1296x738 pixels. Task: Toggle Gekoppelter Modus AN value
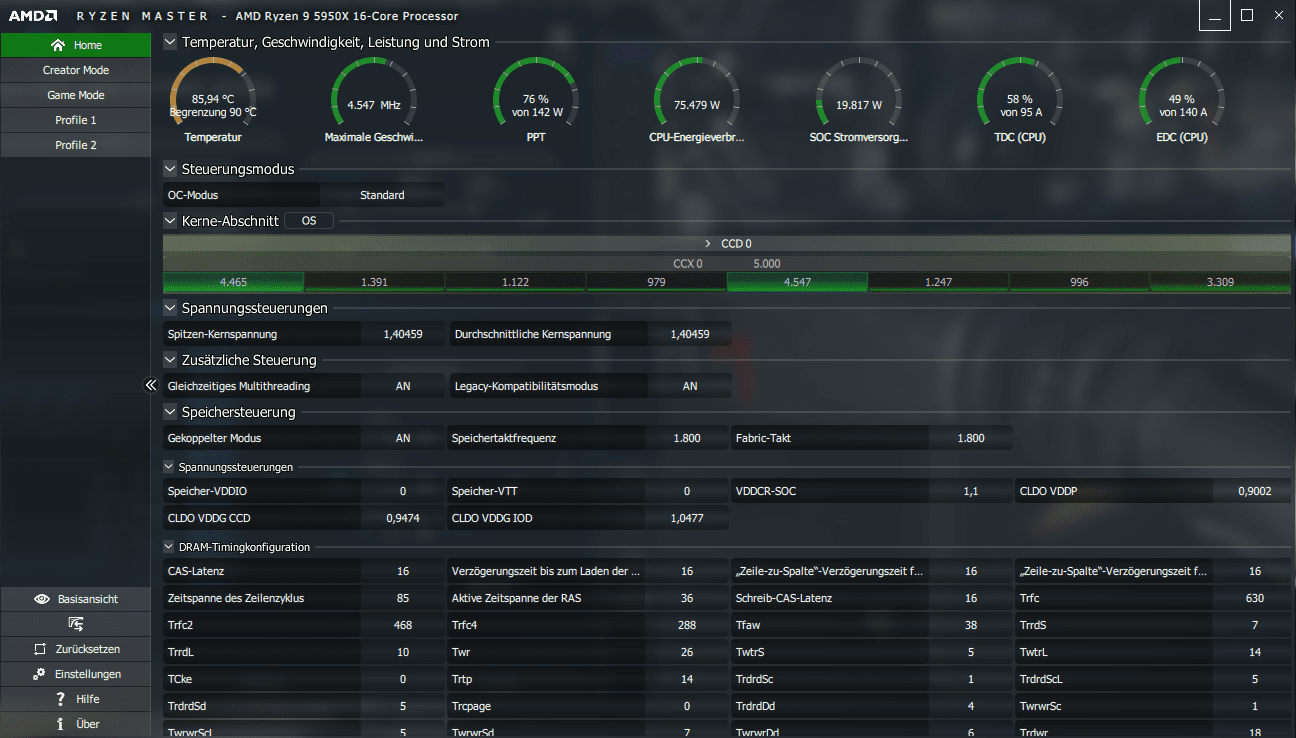coord(403,438)
